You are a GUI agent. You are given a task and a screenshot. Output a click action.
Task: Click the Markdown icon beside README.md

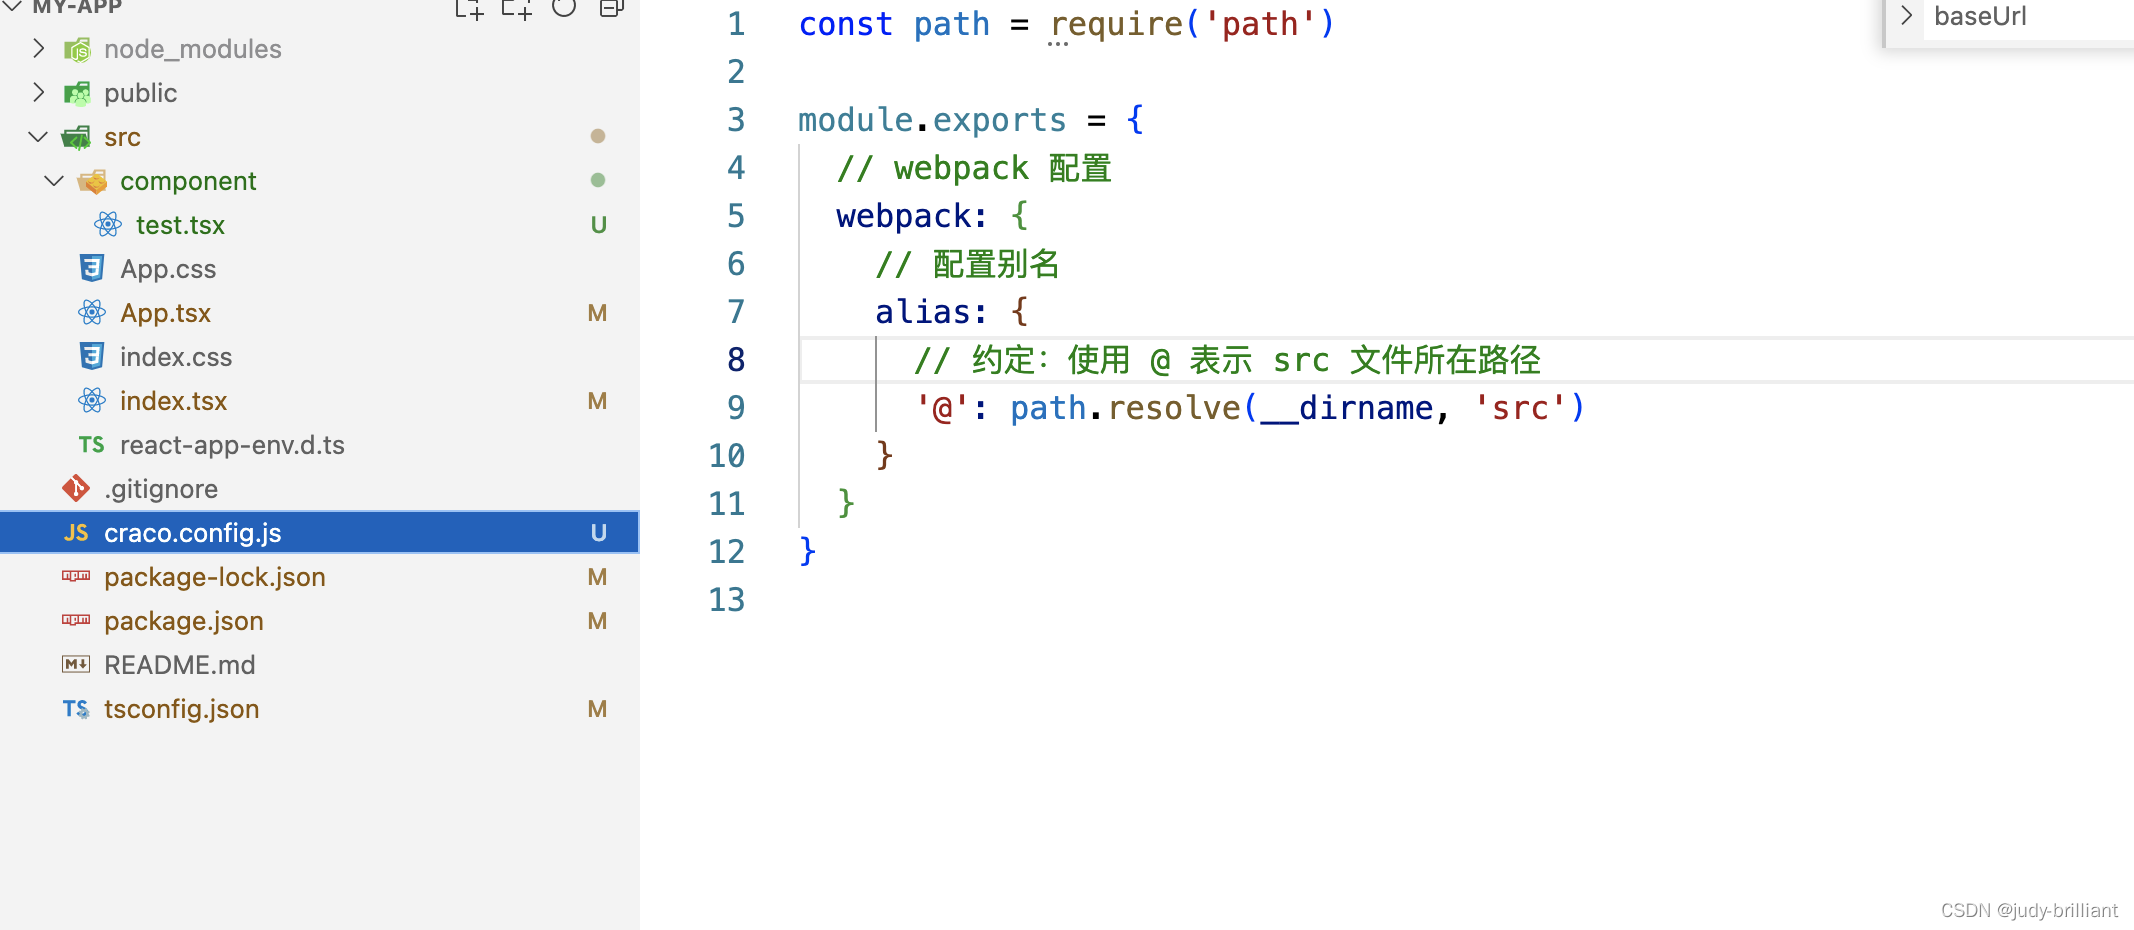pos(75,664)
